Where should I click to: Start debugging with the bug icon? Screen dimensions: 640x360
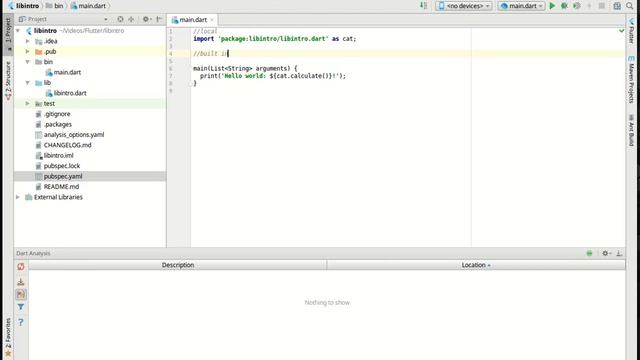pyautogui.click(x=564, y=6)
